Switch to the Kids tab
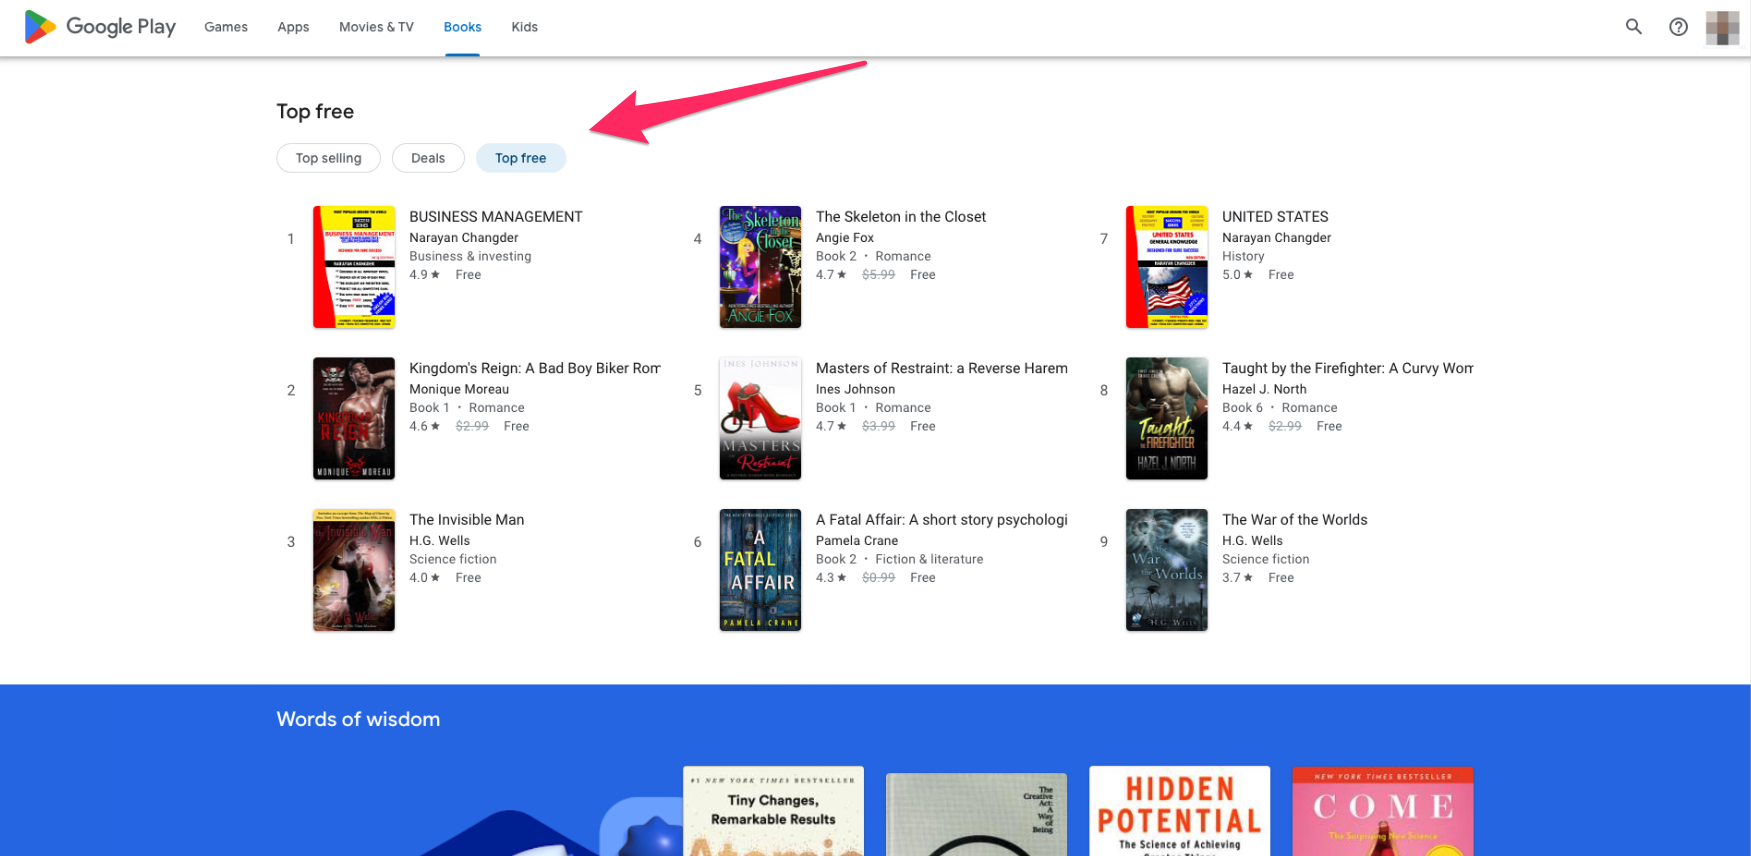 524,27
